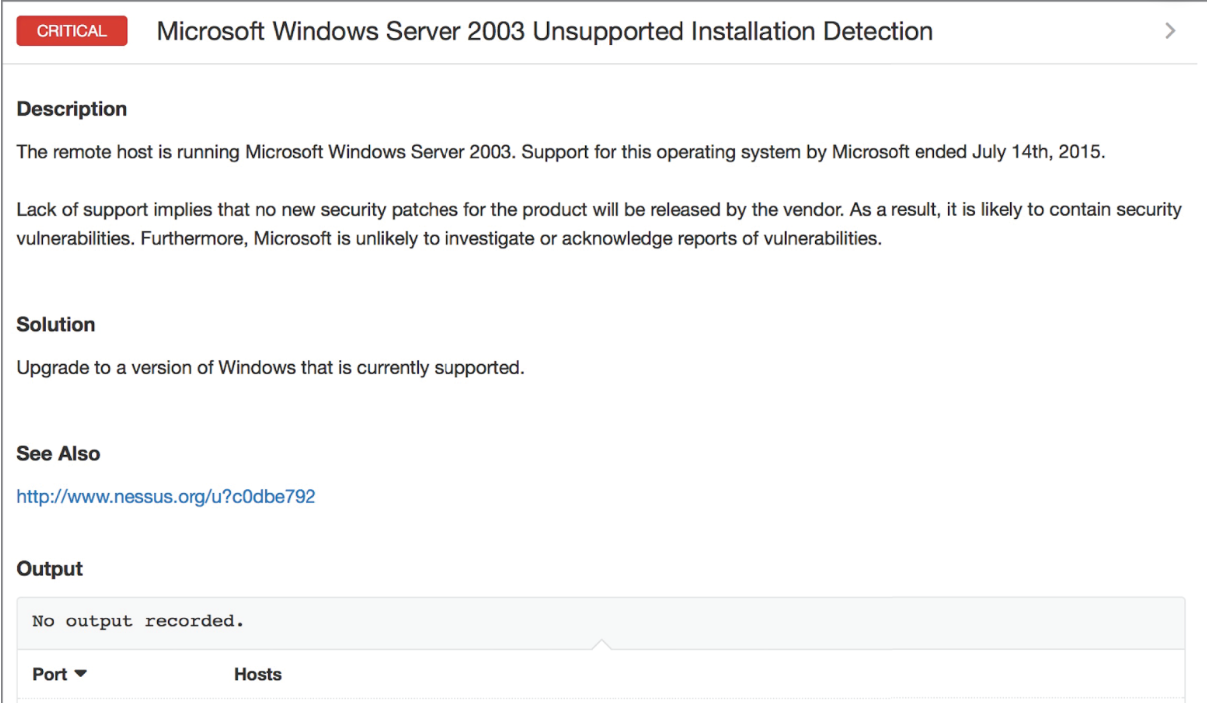Click the Port column header
The width and height of the screenshot is (1207, 703).
(50, 674)
